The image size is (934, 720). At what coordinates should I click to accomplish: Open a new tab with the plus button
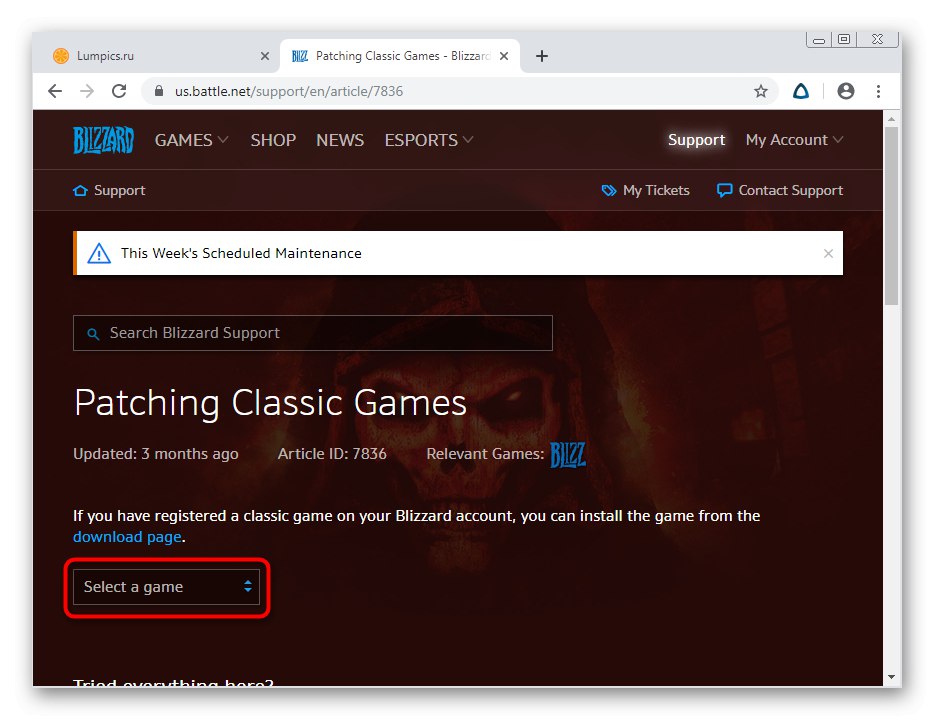[541, 56]
